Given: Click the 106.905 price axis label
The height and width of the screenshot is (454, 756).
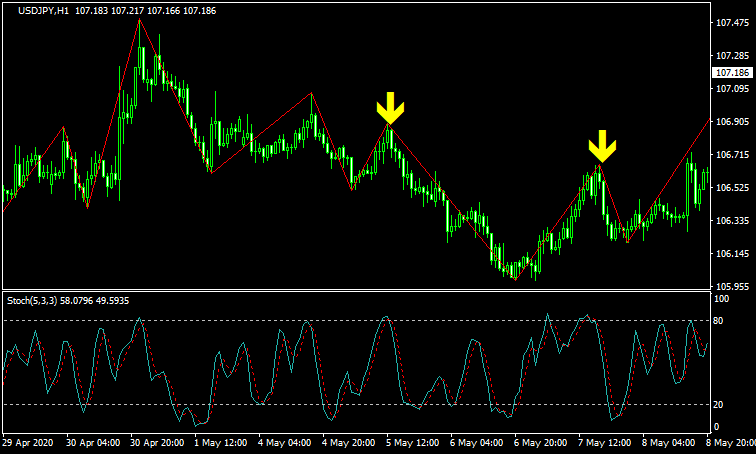Looking at the screenshot, I should pyautogui.click(x=732, y=121).
